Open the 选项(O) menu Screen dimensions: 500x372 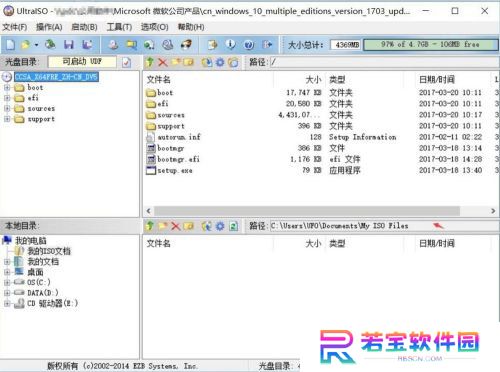(154, 27)
